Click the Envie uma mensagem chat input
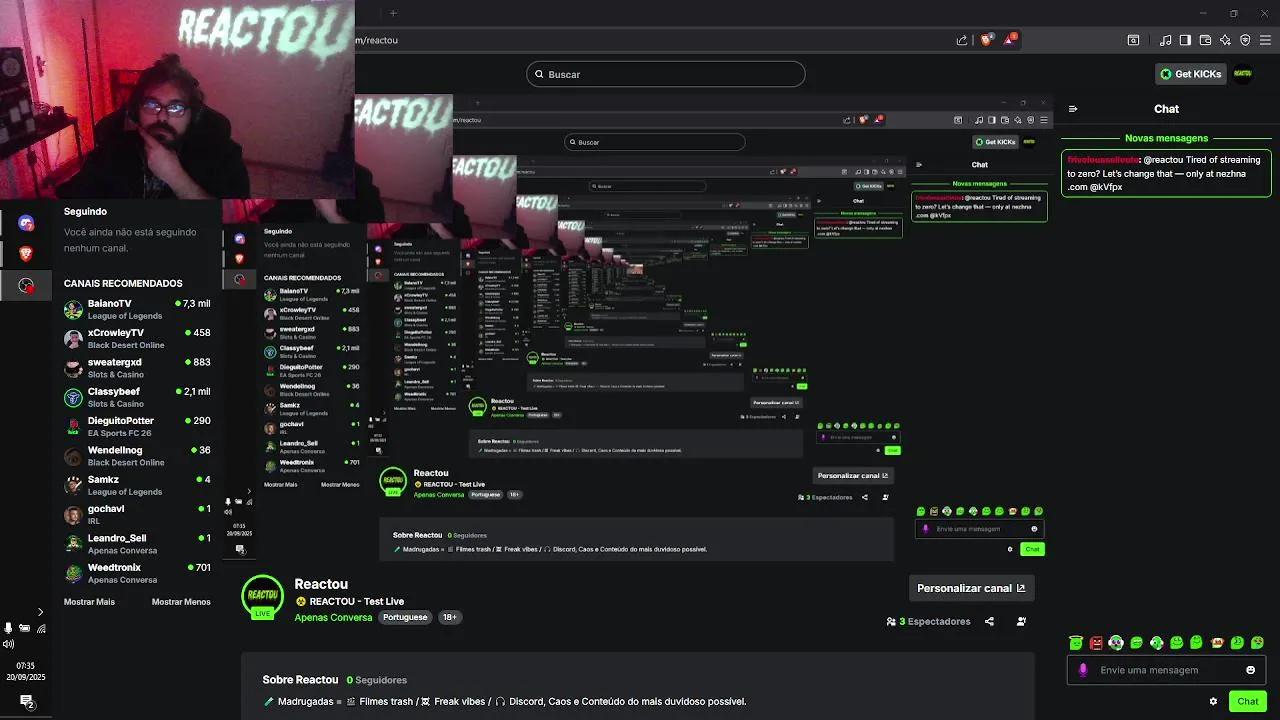 click(x=1166, y=670)
